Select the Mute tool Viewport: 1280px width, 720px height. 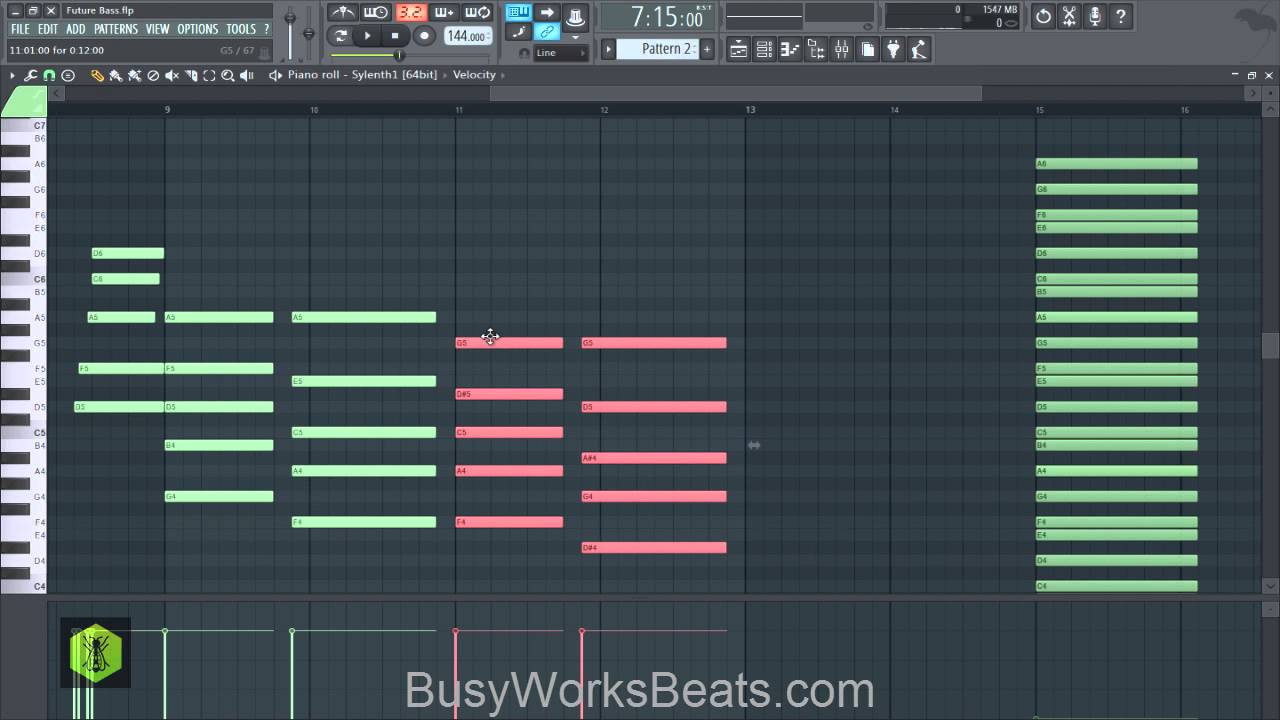click(171, 75)
